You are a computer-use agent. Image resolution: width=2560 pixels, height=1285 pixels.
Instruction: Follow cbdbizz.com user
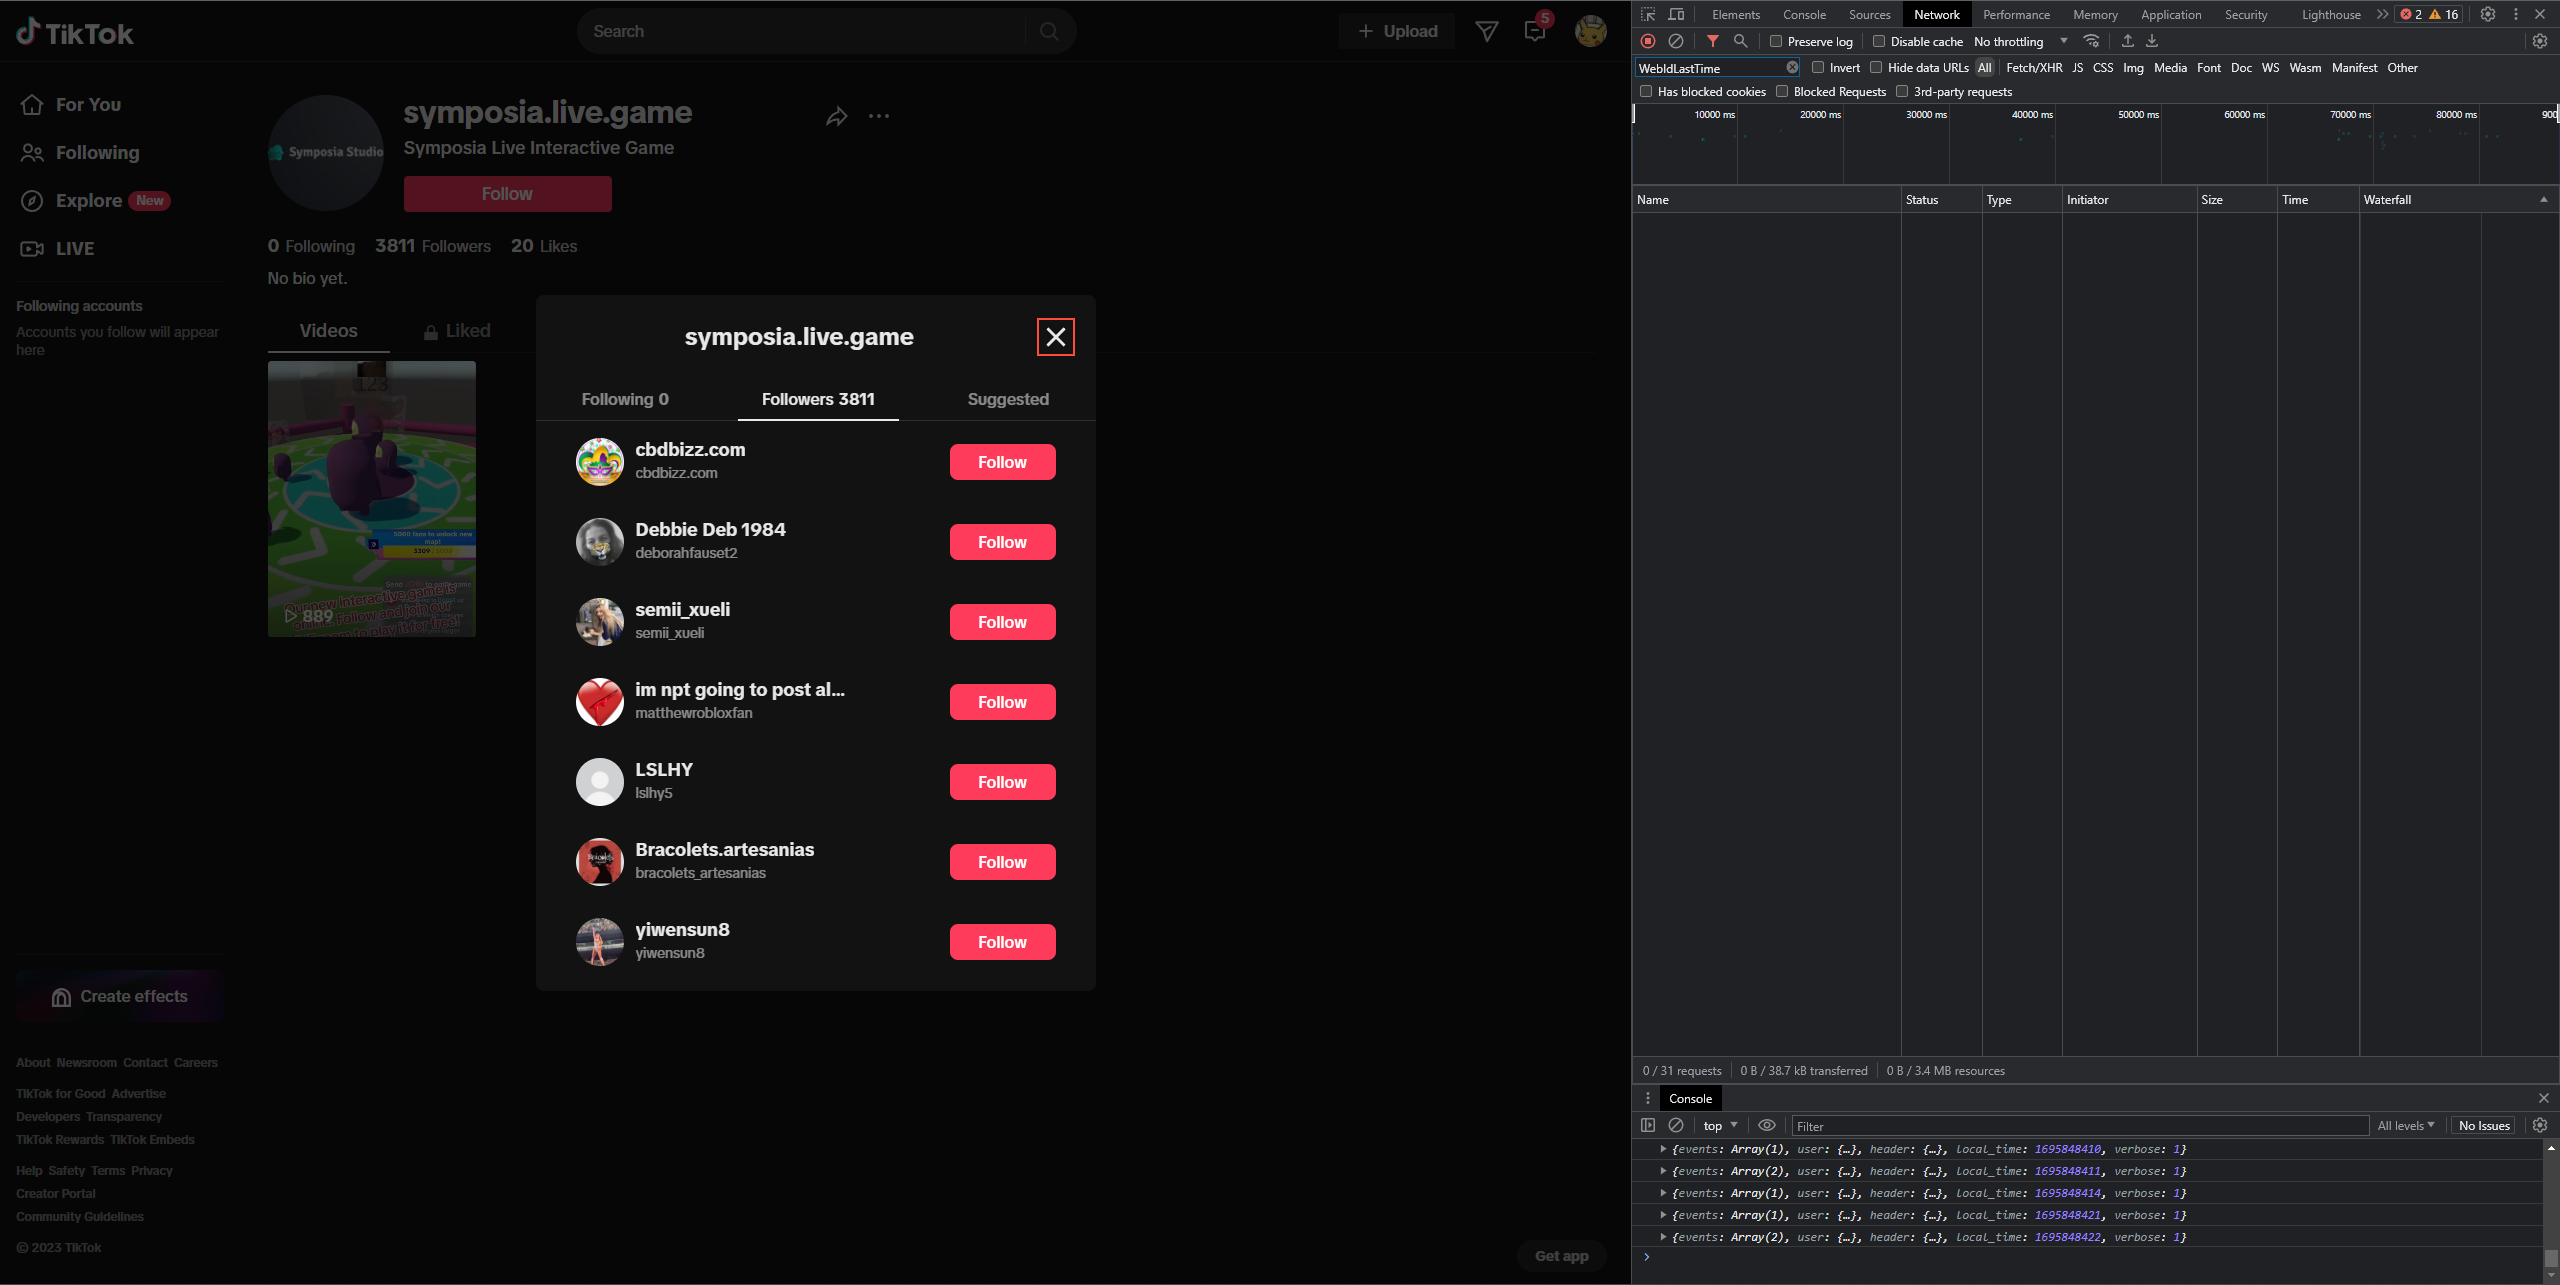(1002, 462)
